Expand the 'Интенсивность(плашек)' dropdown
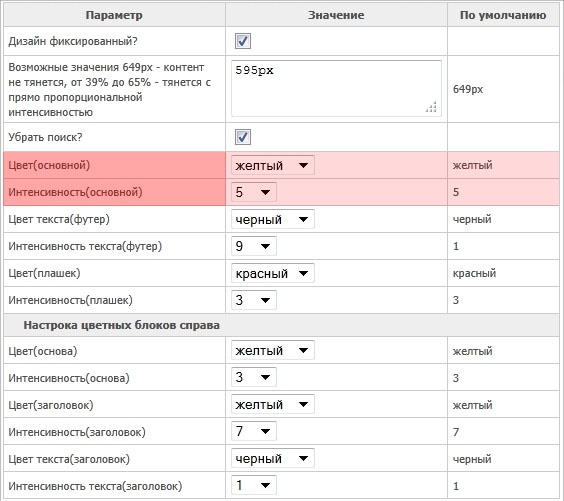The height and width of the screenshot is (501, 564). coord(254,300)
